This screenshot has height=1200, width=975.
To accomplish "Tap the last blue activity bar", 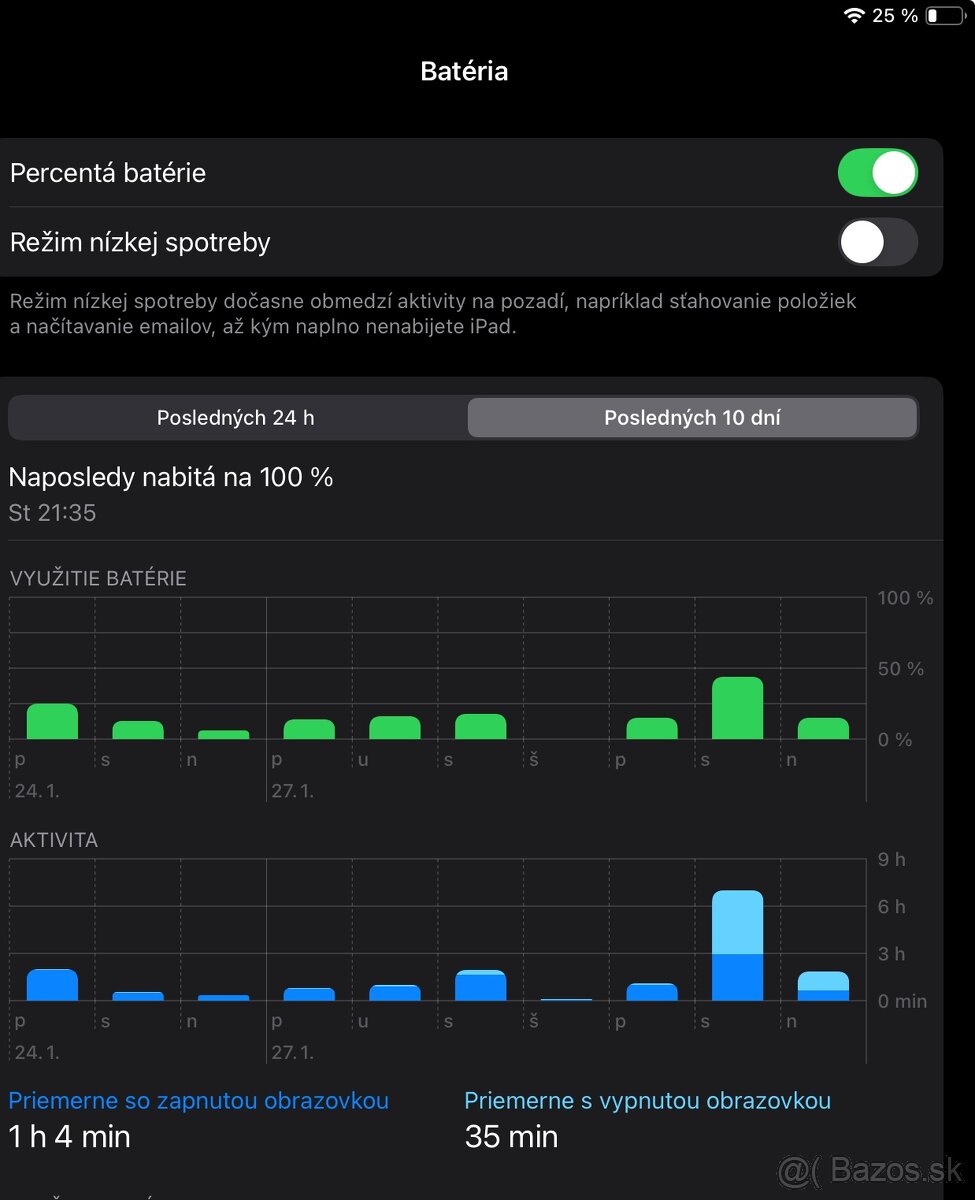I will (823, 986).
